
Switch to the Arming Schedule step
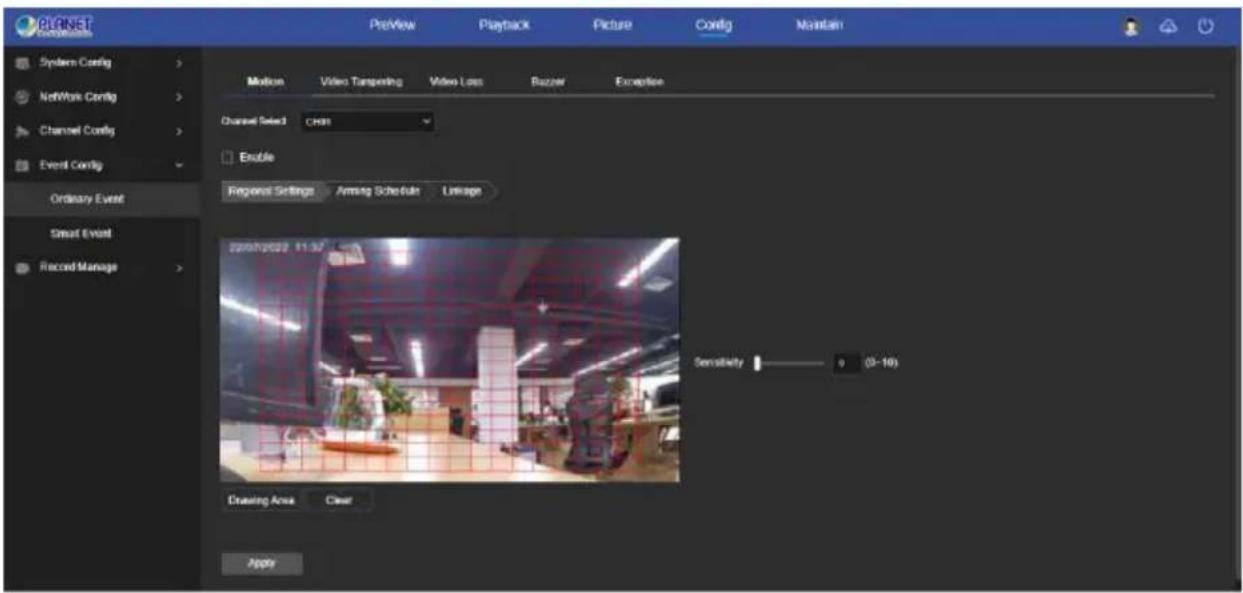pos(378,191)
